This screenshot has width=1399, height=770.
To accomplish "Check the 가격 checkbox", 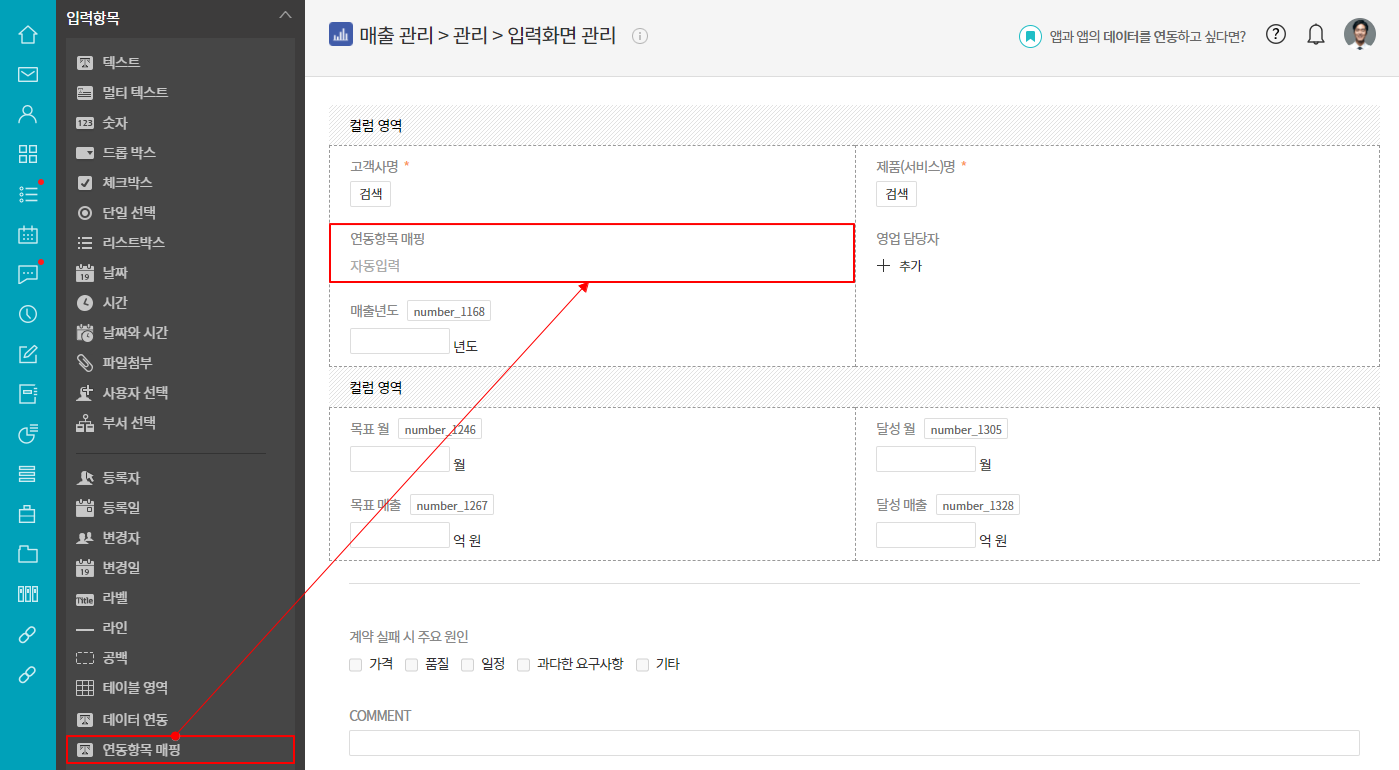I will tap(356, 664).
